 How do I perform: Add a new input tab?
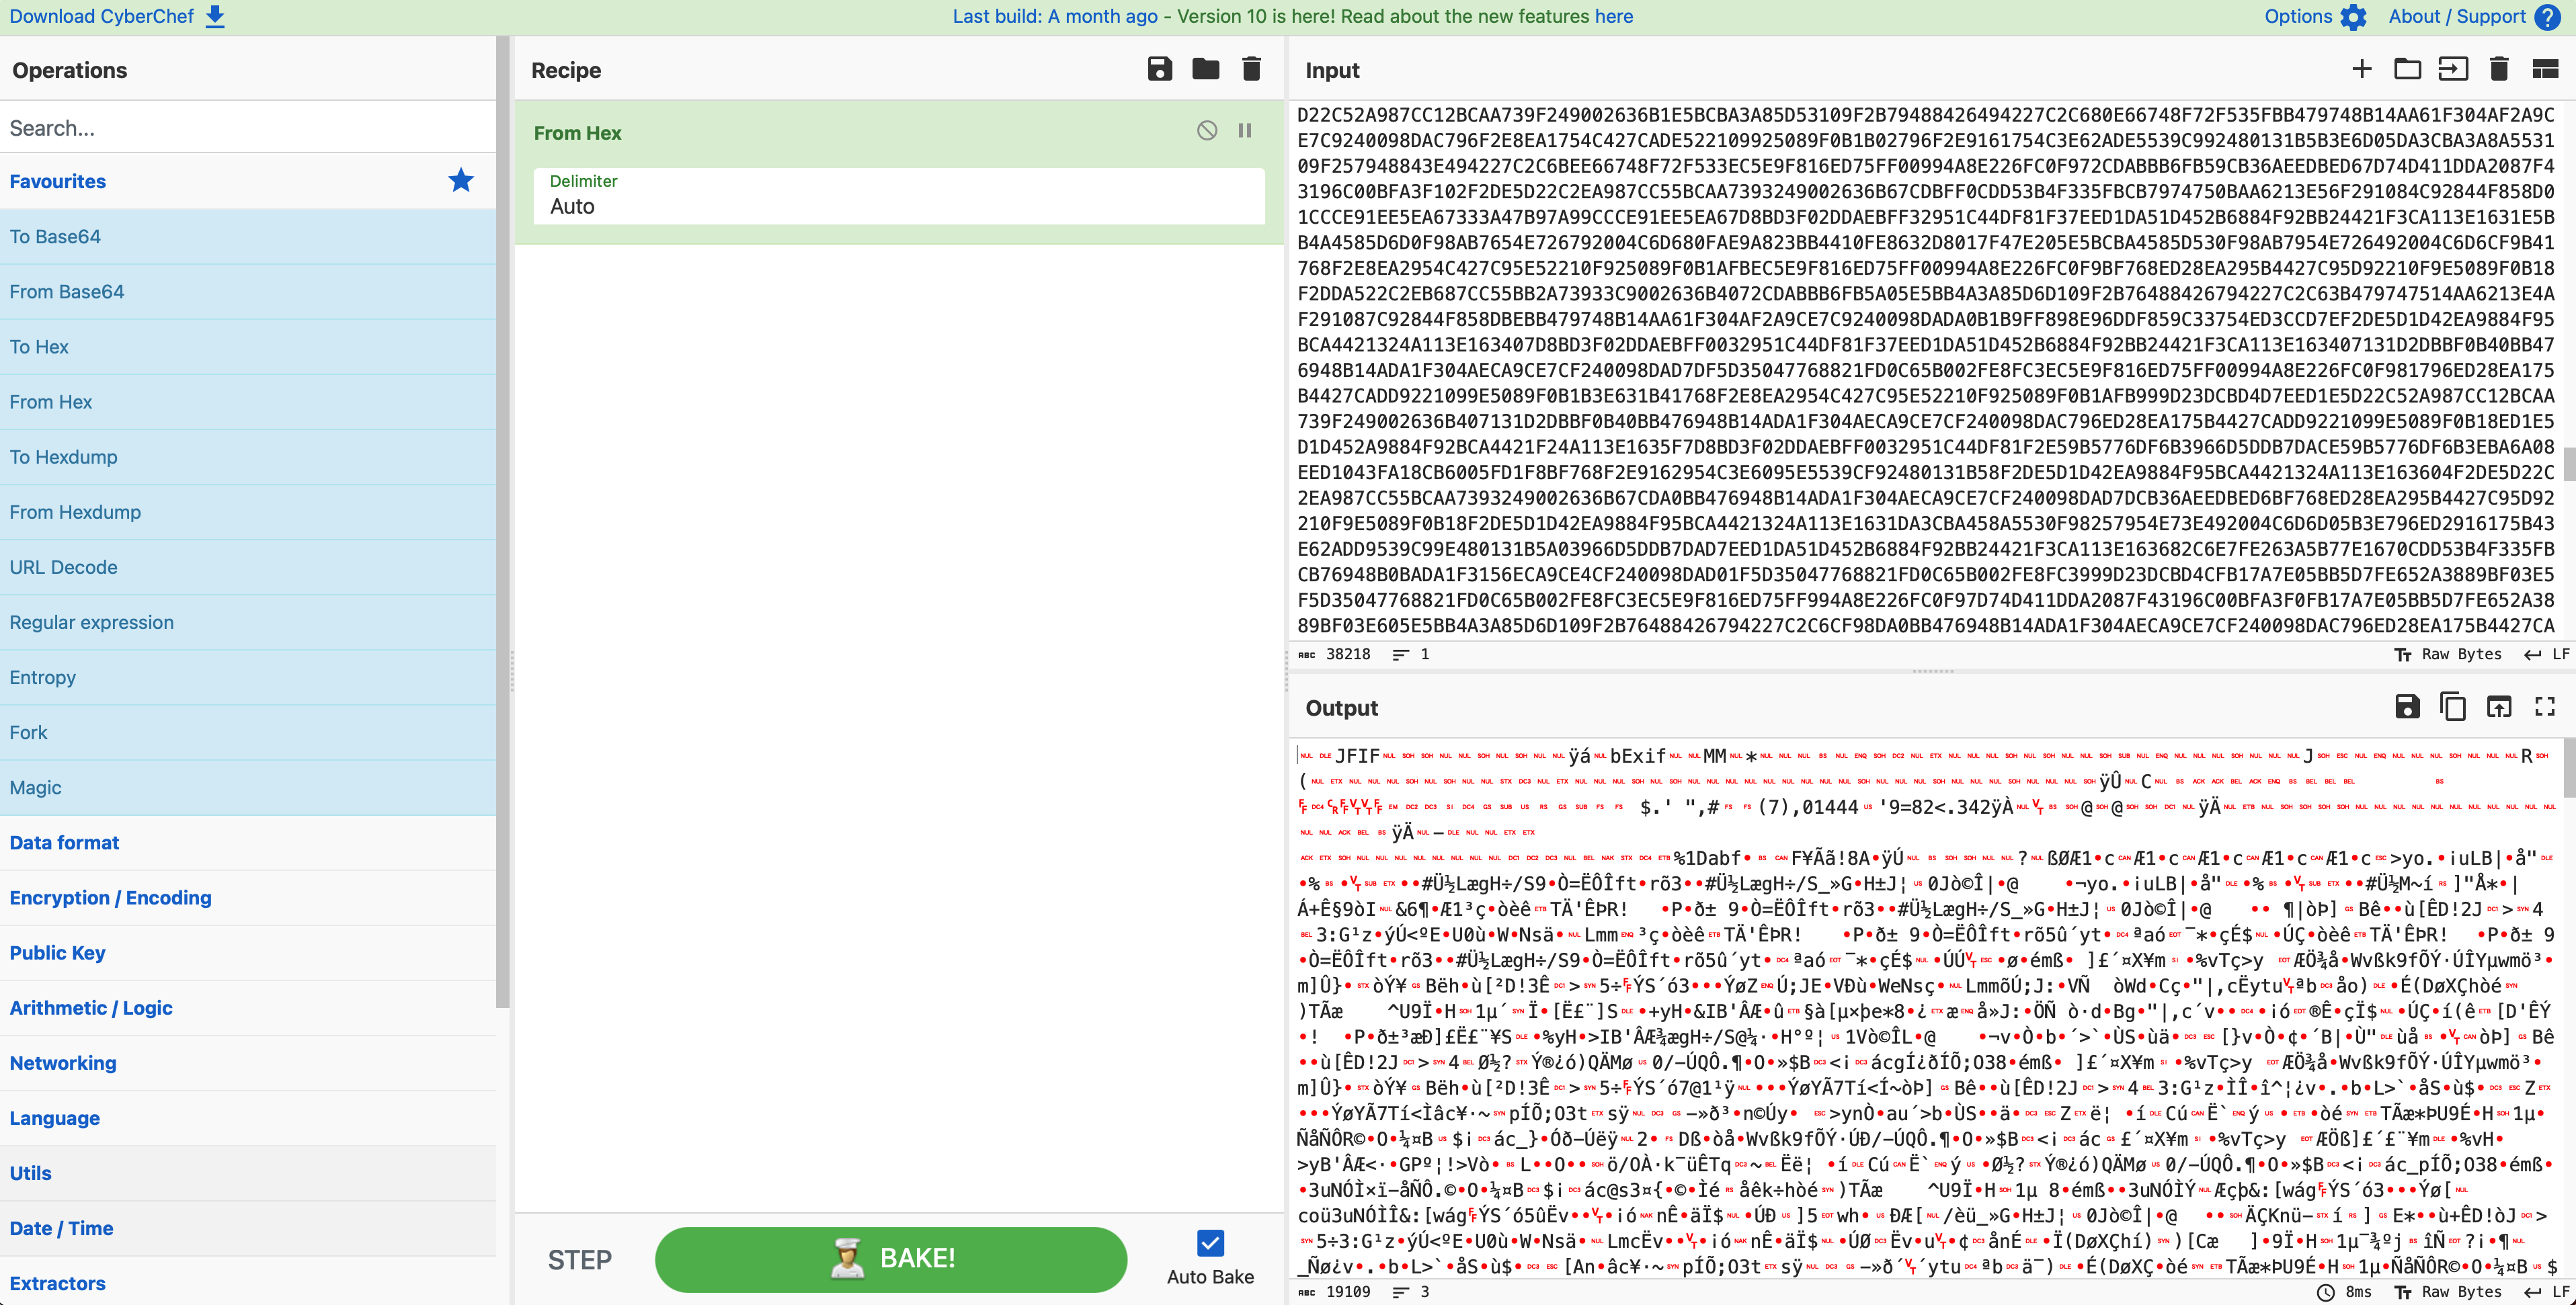(x=2361, y=69)
